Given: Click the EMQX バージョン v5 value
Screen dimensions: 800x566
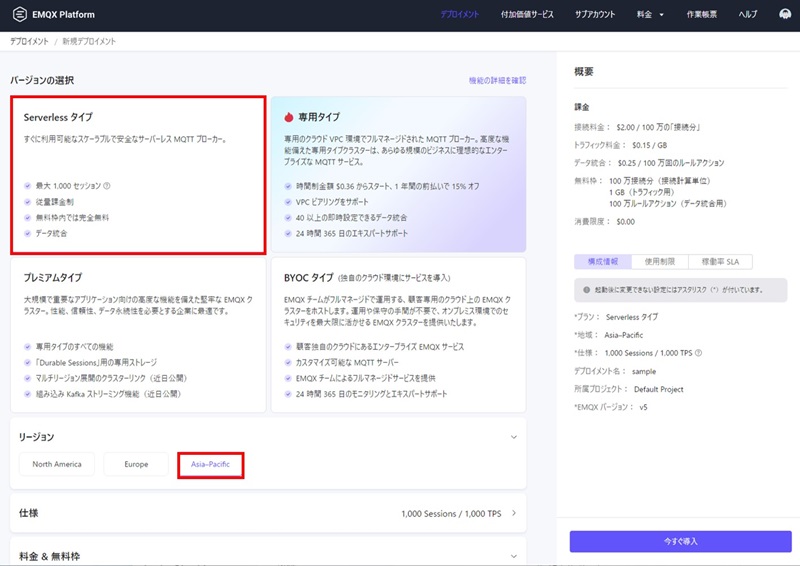Looking at the screenshot, I should [643, 407].
